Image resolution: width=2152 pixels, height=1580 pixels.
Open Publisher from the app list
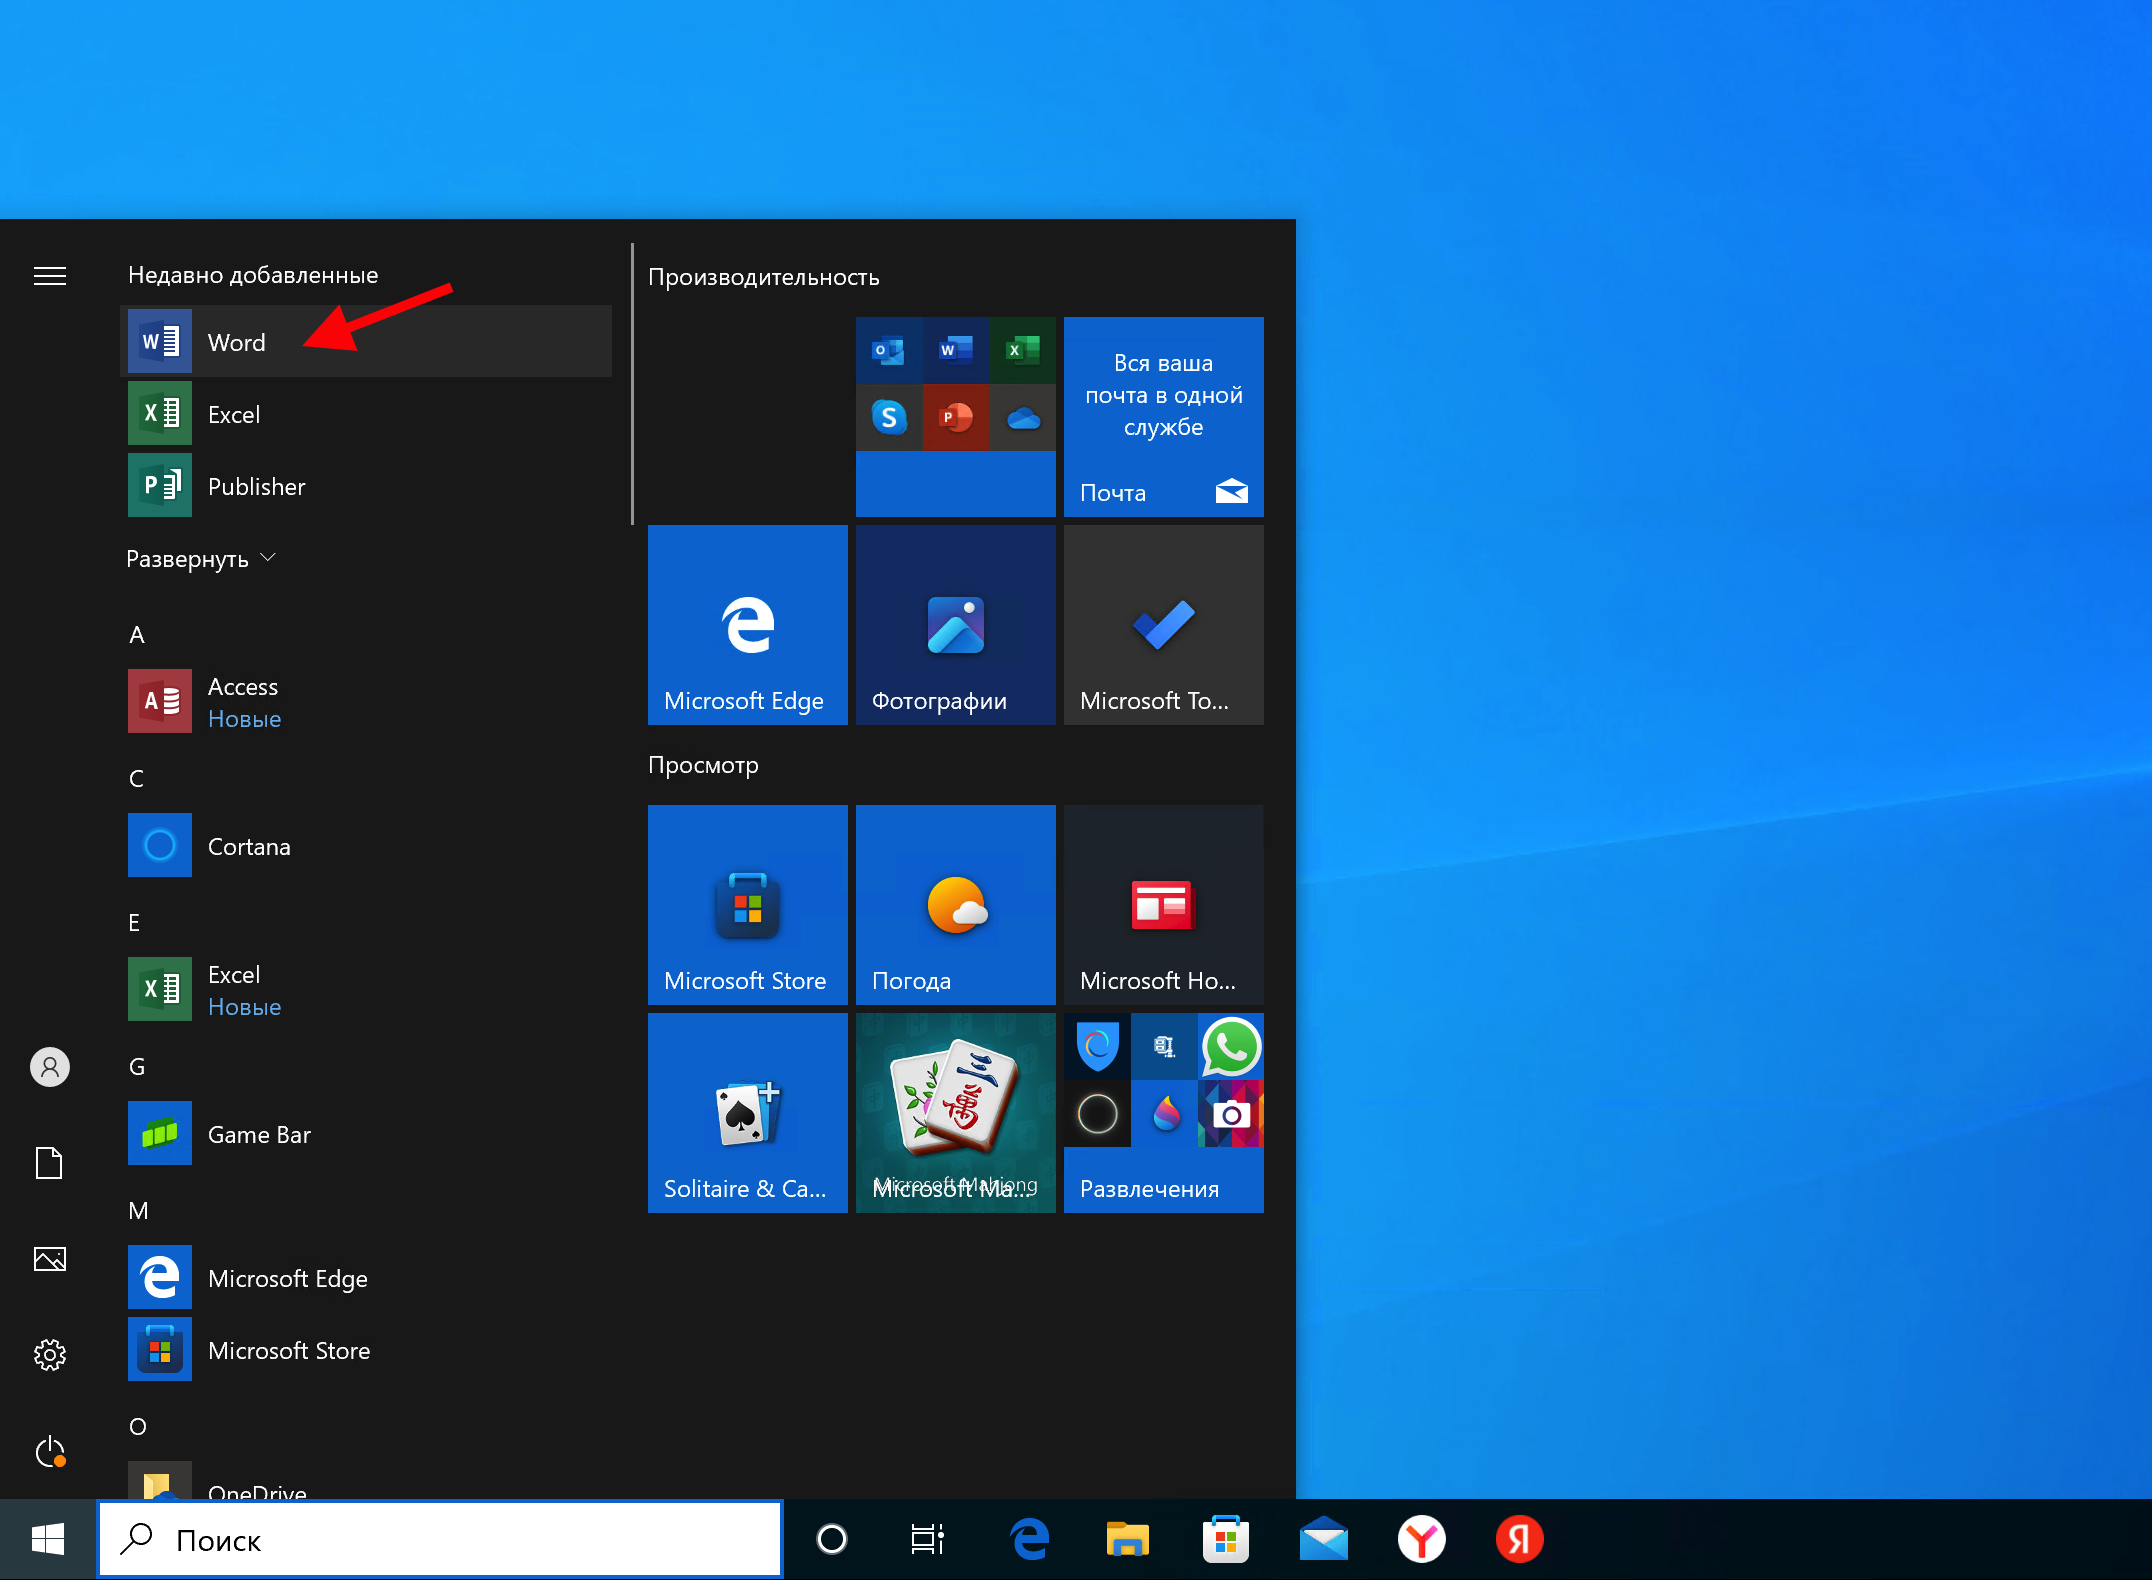coord(366,486)
